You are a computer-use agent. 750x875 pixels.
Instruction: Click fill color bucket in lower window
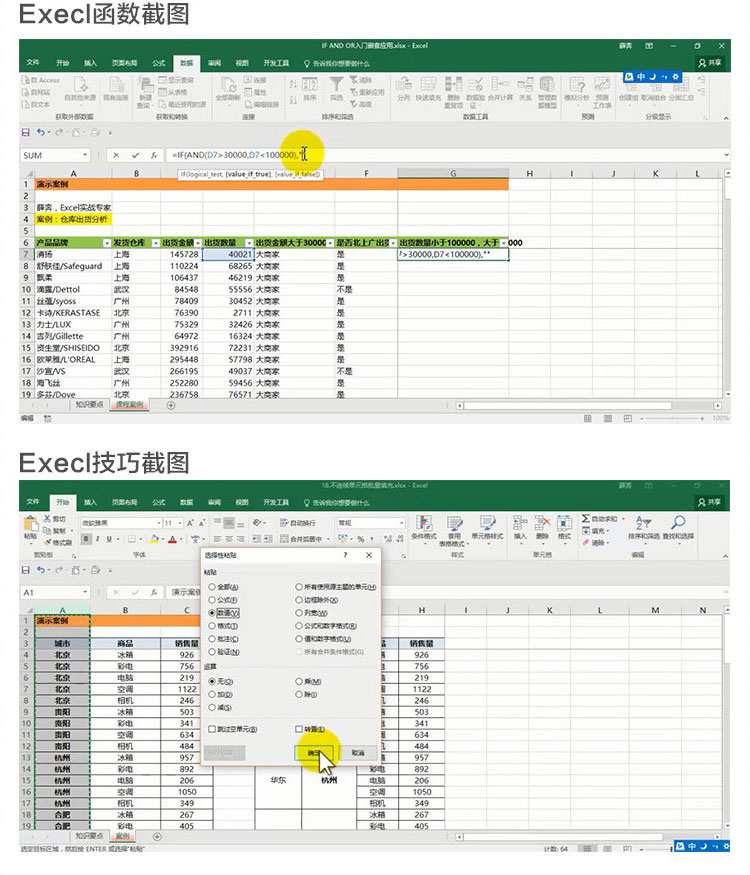tap(155, 539)
